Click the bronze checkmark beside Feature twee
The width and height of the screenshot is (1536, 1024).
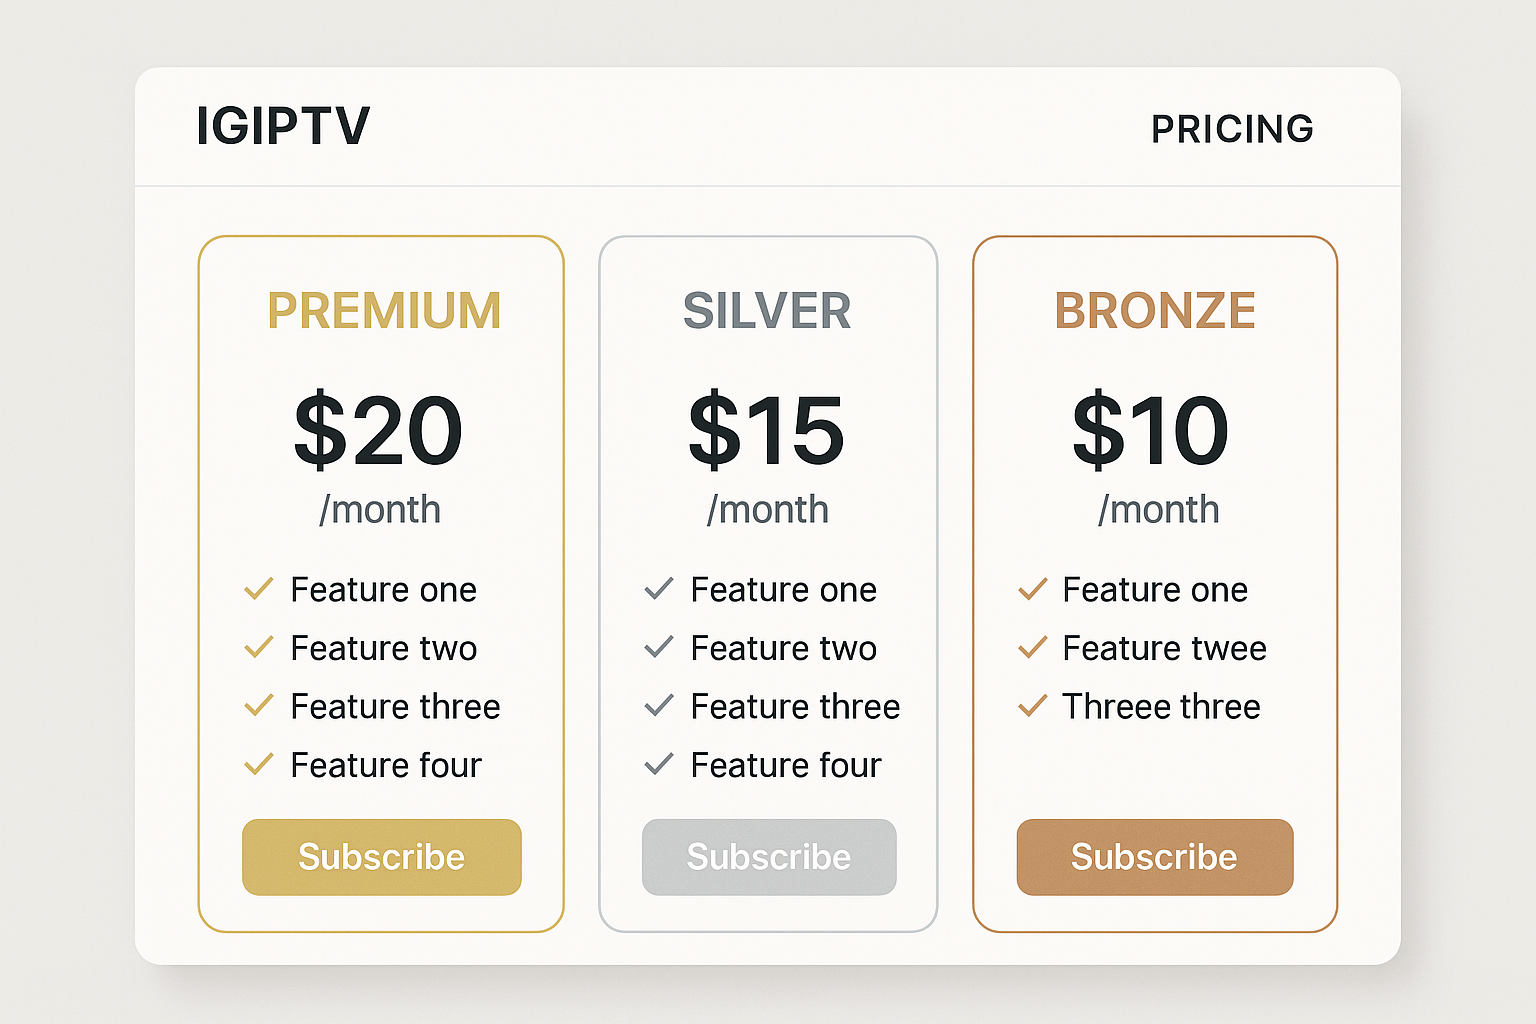tap(1033, 647)
